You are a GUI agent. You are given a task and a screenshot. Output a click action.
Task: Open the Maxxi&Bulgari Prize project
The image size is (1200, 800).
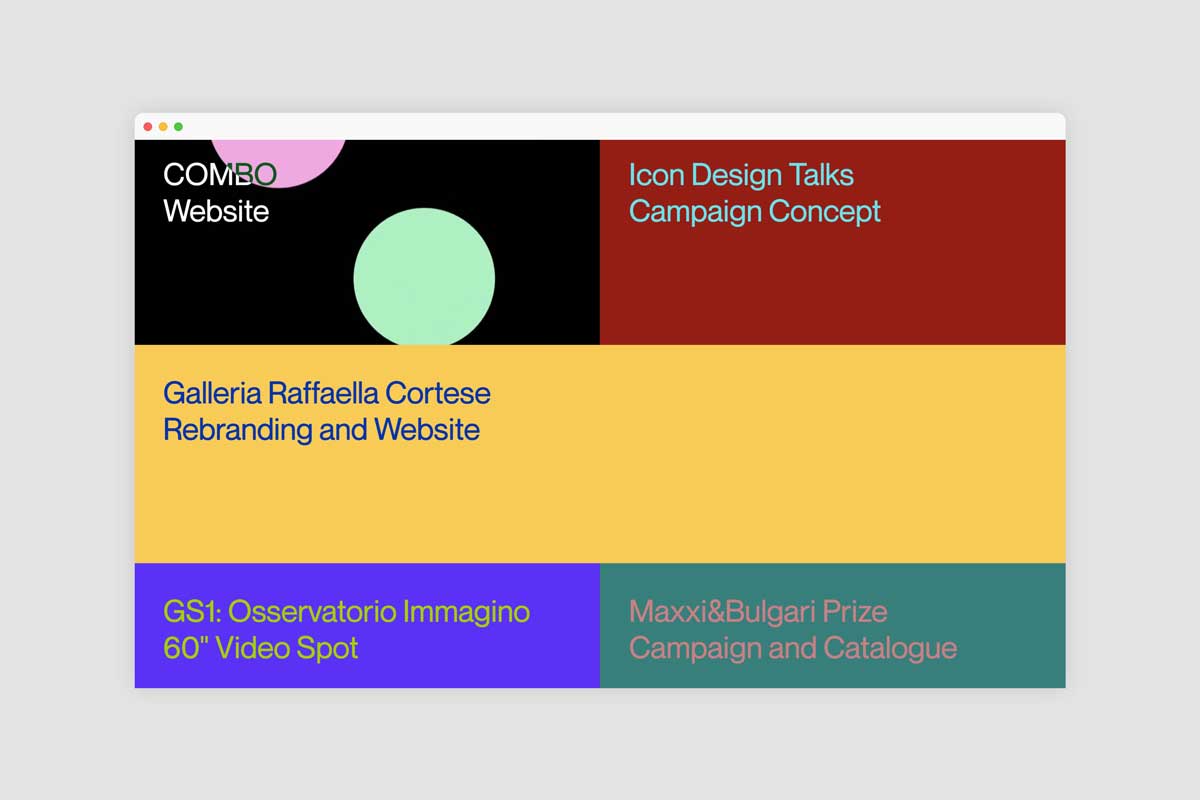point(758,611)
